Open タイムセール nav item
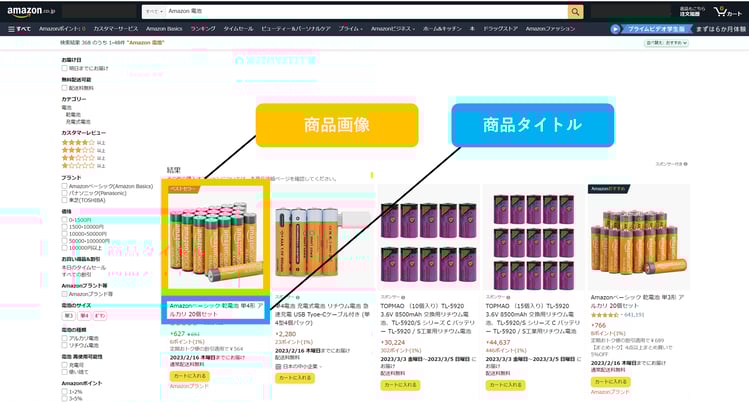749x402 pixels. (x=238, y=29)
